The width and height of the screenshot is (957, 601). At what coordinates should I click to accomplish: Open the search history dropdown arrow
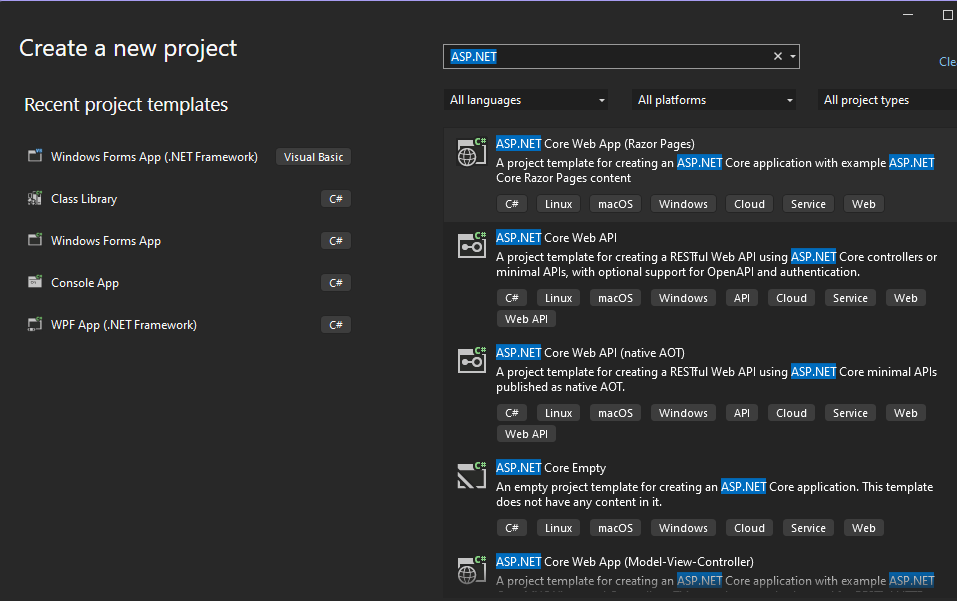coord(792,56)
